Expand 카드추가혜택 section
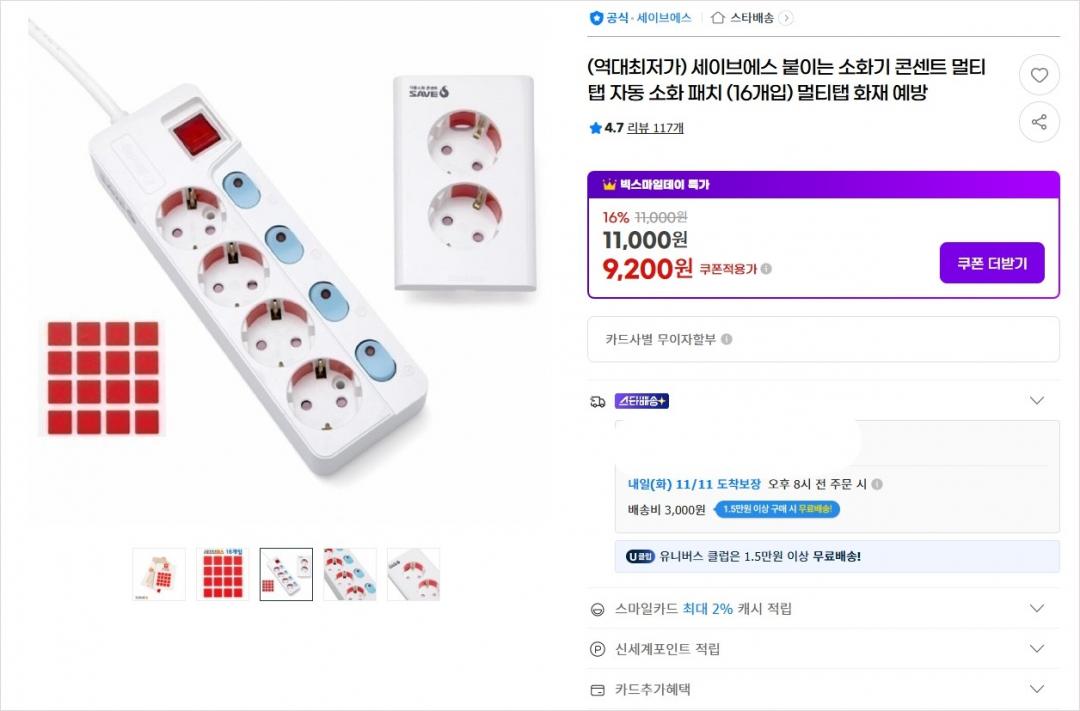The width and height of the screenshot is (1080, 711). 1037,689
